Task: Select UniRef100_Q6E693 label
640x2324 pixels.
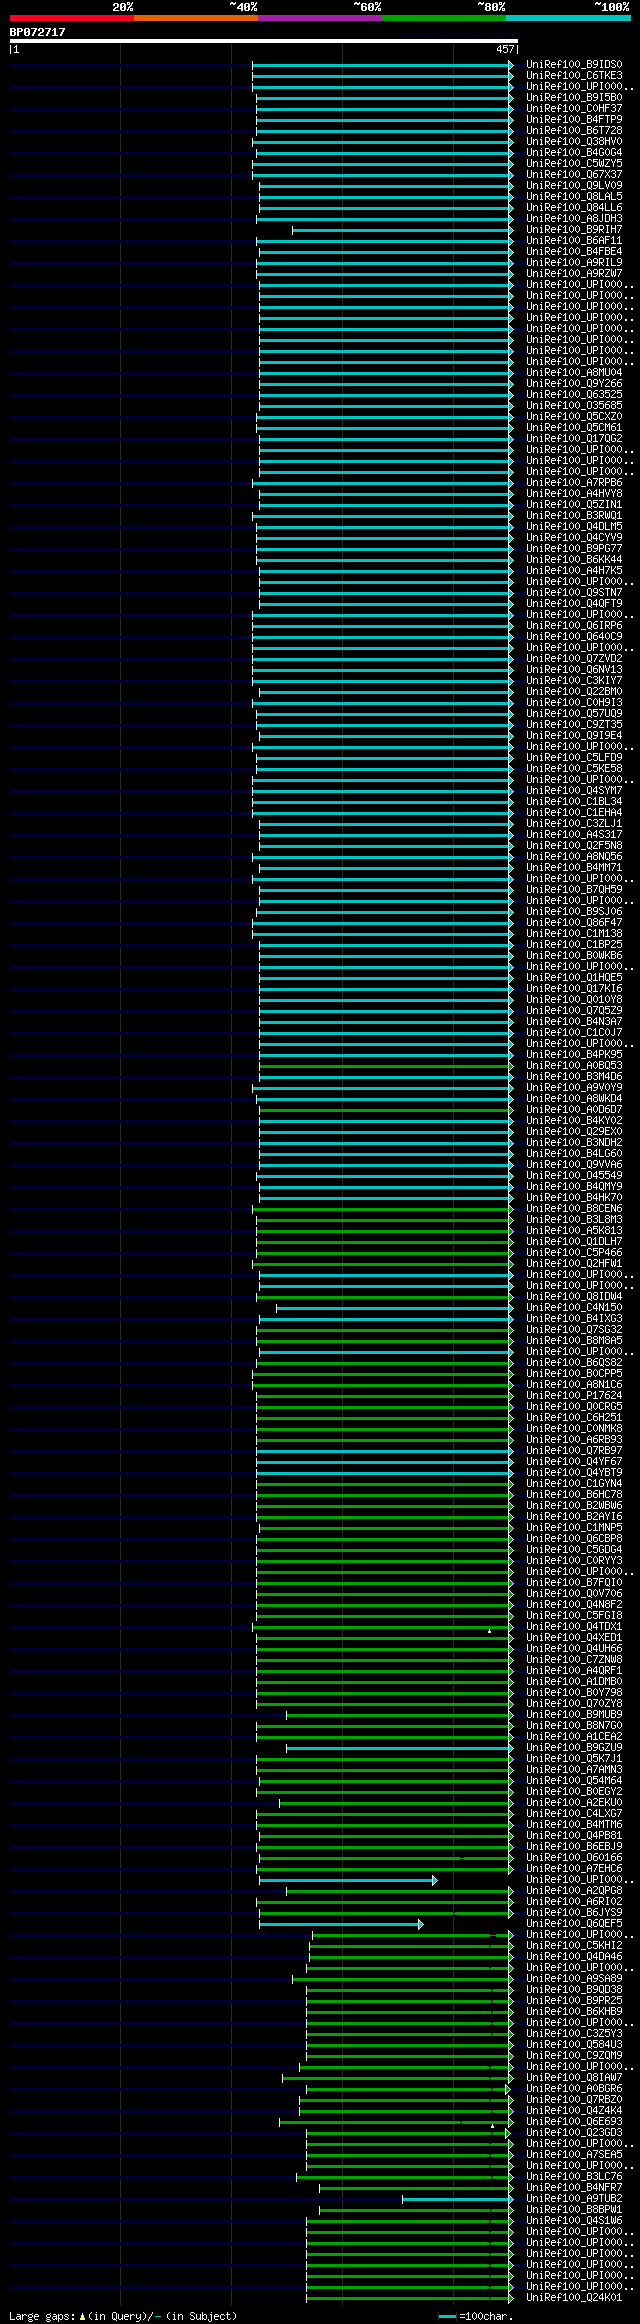Action: coord(574,2122)
